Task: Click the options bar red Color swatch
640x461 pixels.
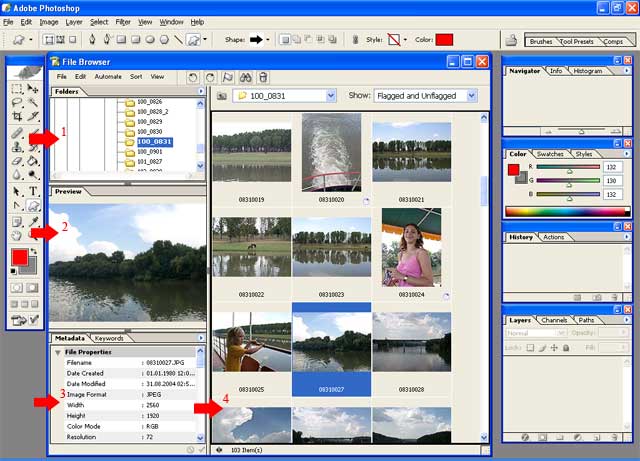Action: (x=444, y=40)
